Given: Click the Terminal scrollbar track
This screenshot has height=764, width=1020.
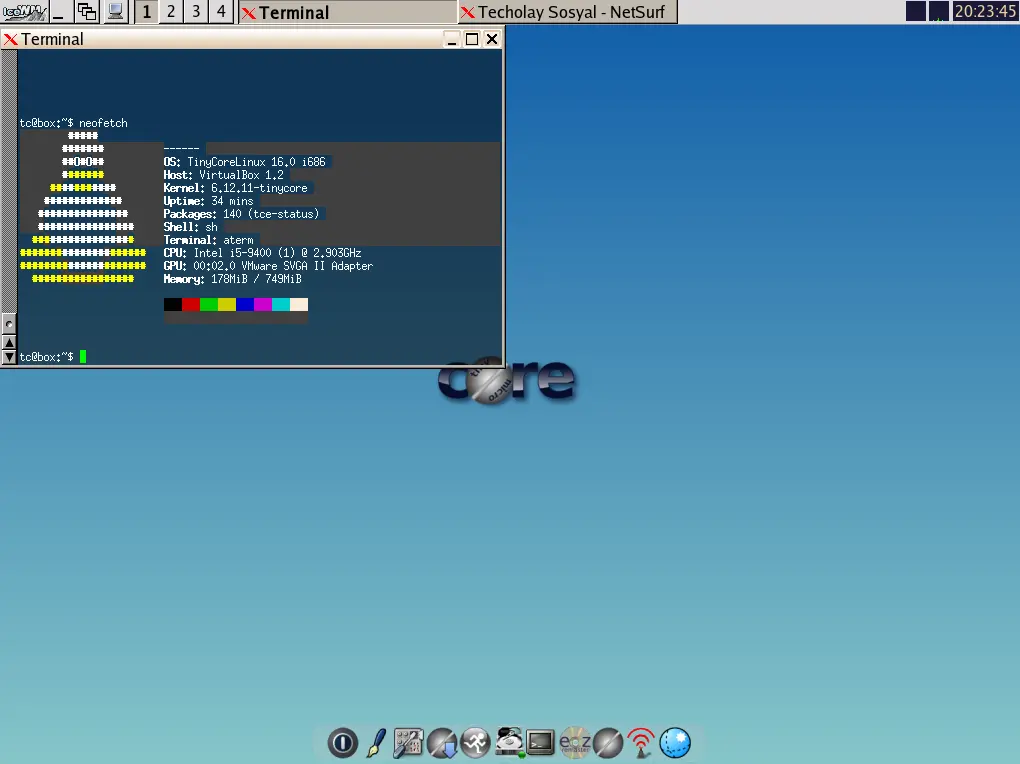Looking at the screenshot, I should 9,182.
